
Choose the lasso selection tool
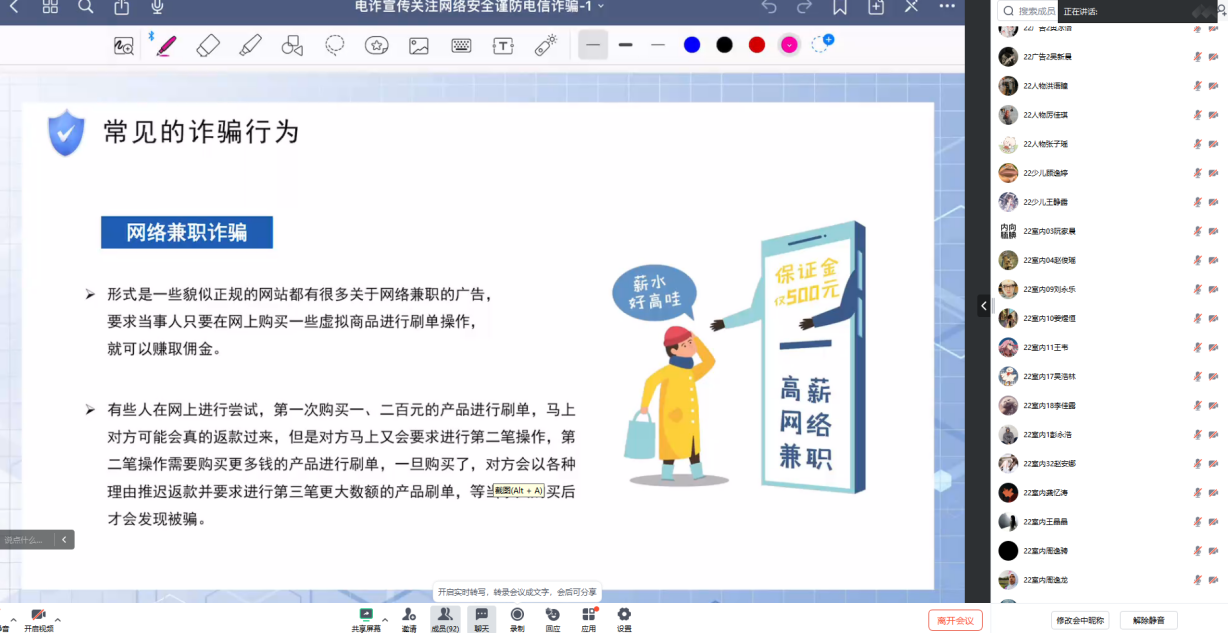coord(335,45)
